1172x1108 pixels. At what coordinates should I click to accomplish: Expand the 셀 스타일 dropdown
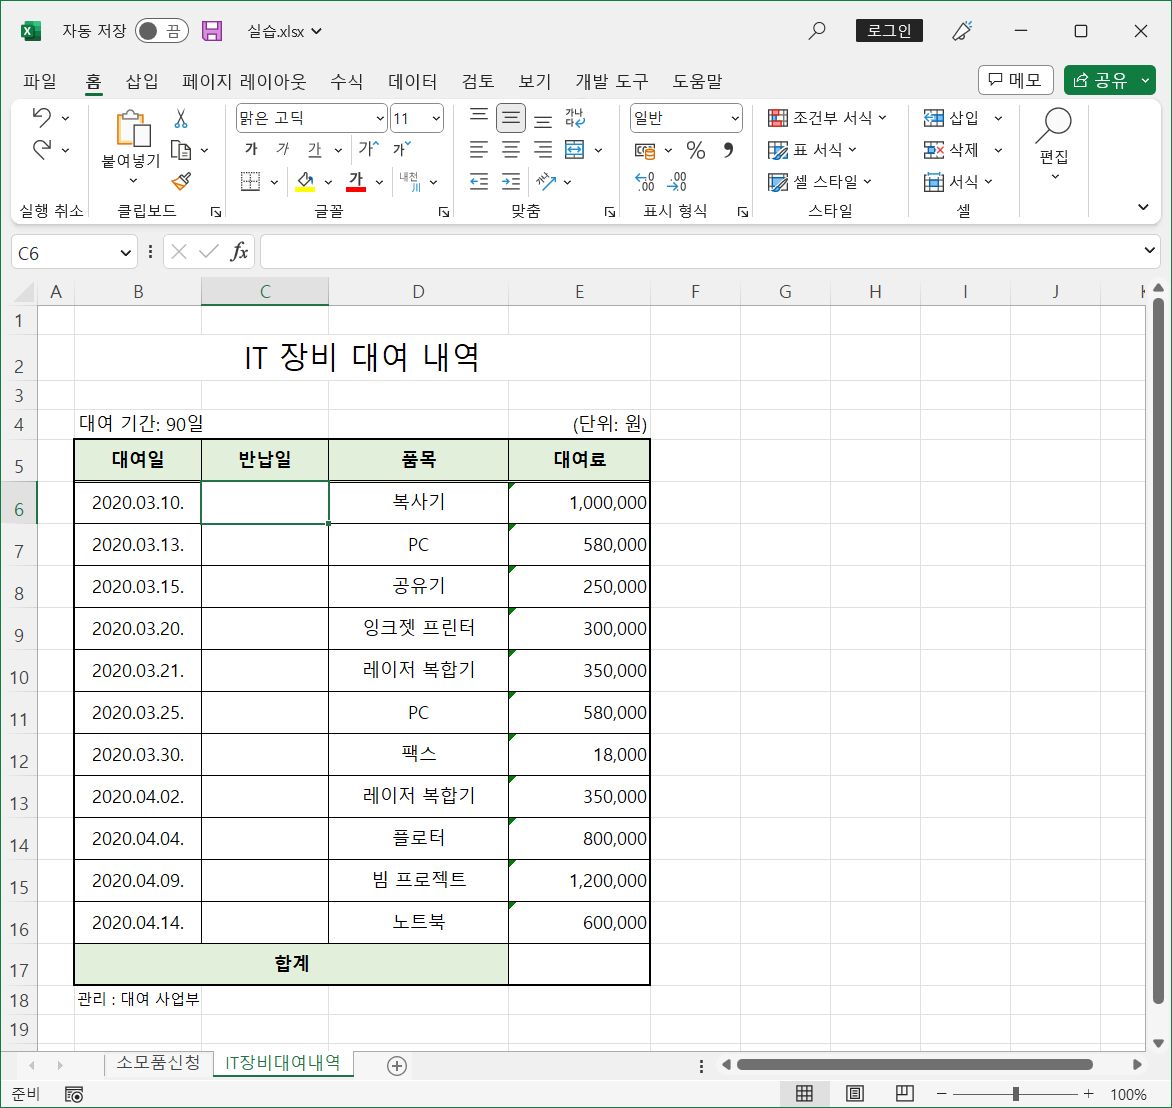[x=868, y=181]
